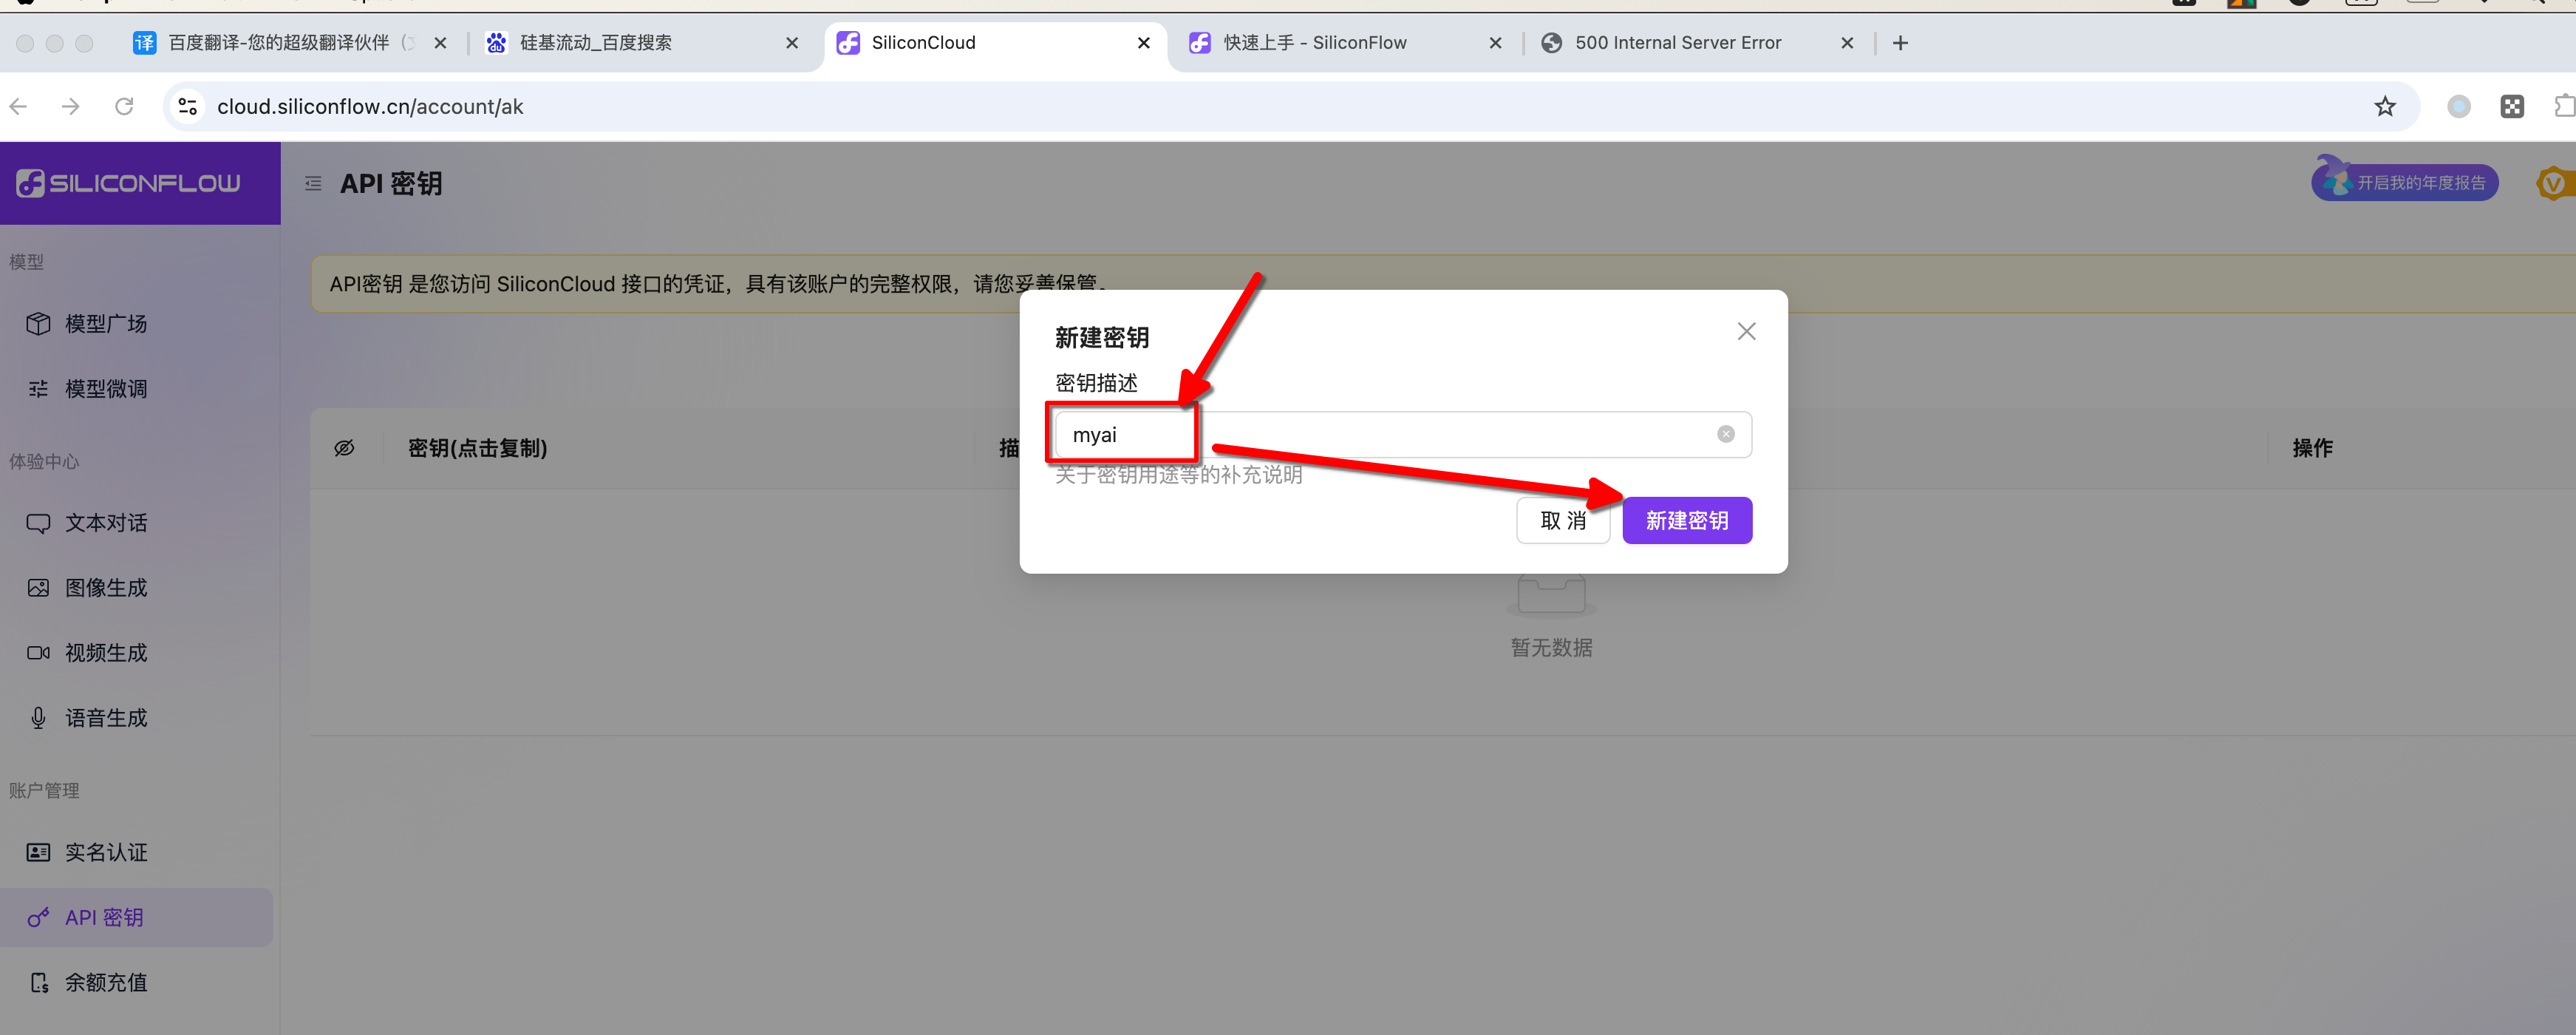The height and width of the screenshot is (1035, 2576).
Task: Open 语音生成 in the sidebar
Action: point(105,718)
